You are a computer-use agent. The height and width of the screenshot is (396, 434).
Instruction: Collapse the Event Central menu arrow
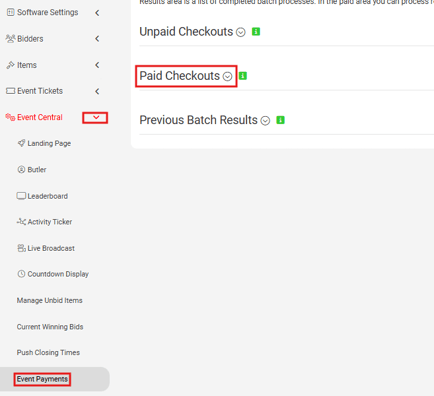point(96,117)
